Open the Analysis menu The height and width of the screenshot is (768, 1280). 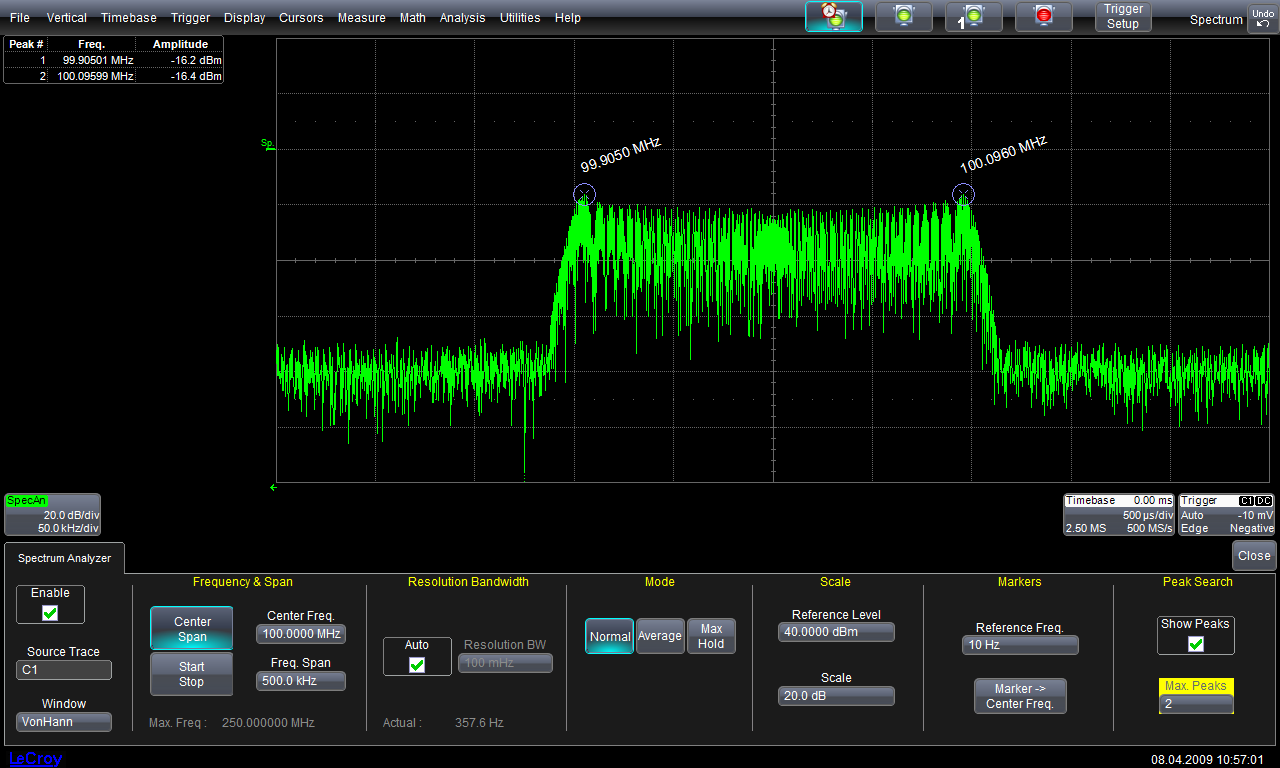(462, 18)
